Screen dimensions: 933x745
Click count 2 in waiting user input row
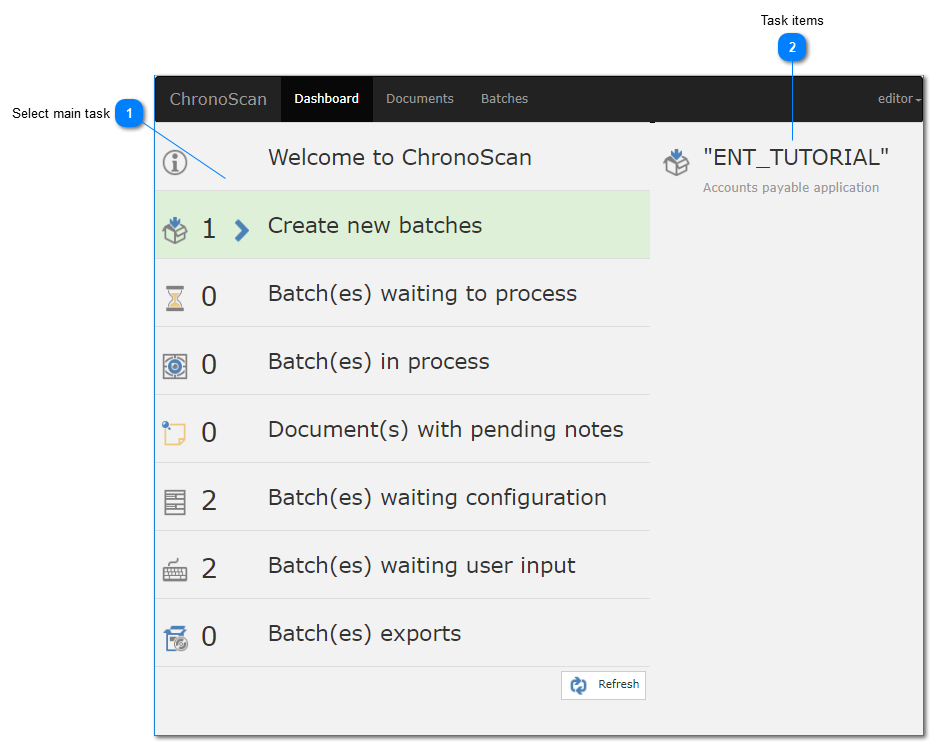pyautogui.click(x=209, y=568)
